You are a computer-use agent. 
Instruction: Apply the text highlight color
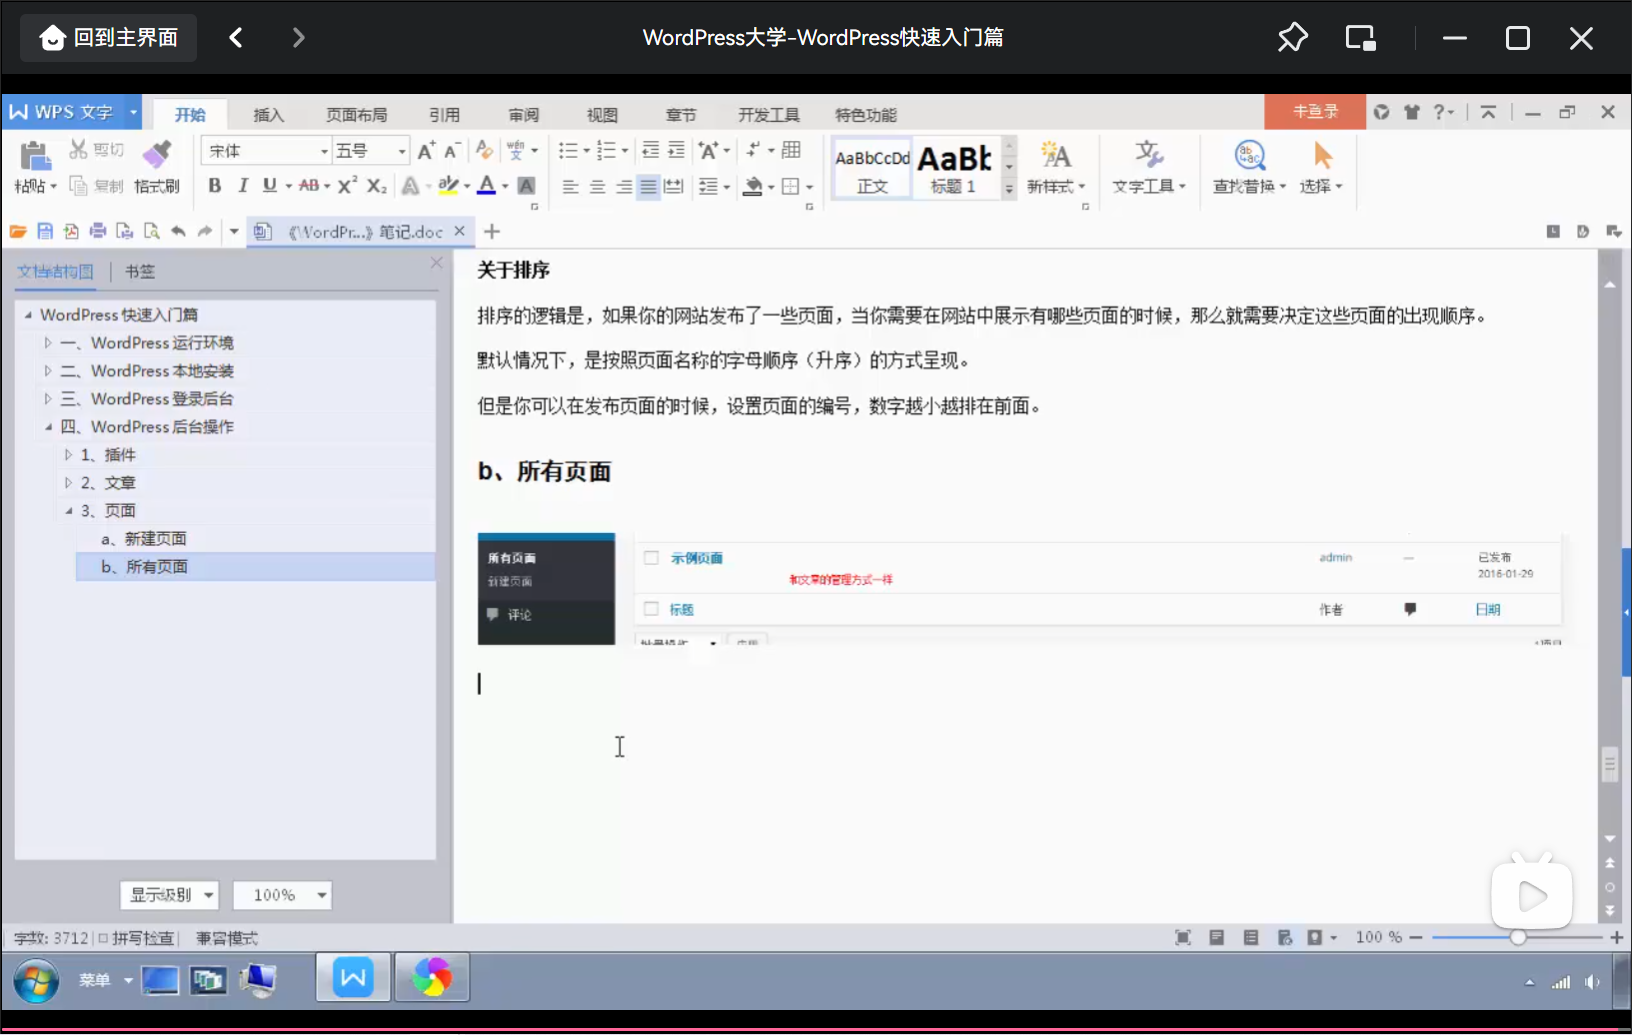click(x=448, y=186)
